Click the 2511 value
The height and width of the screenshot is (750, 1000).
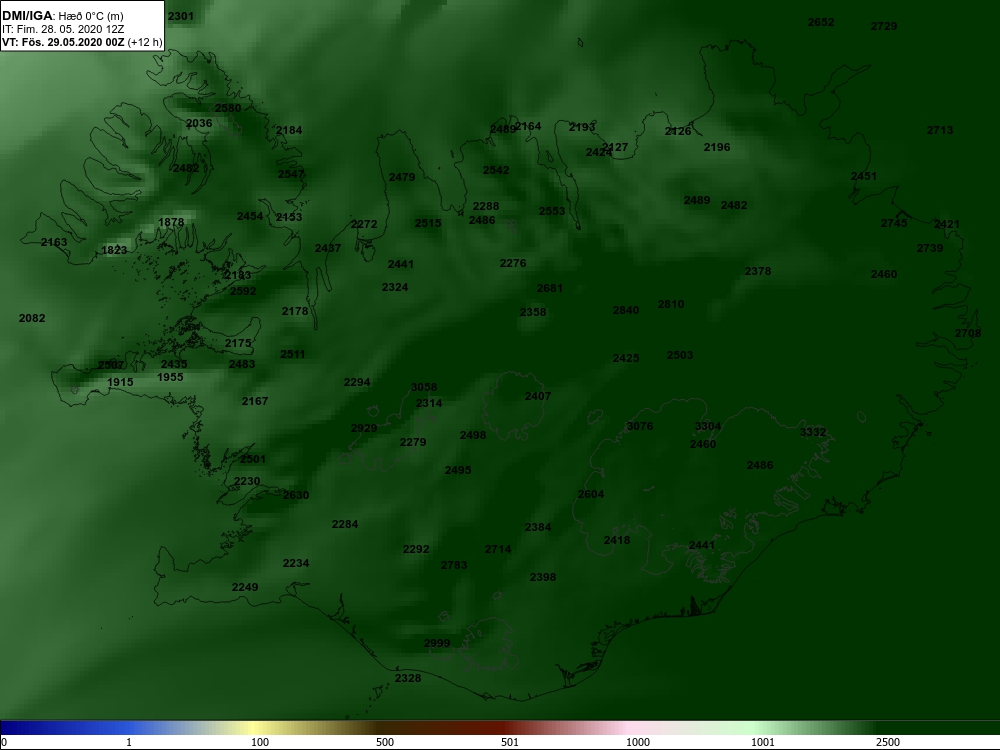[293, 355]
